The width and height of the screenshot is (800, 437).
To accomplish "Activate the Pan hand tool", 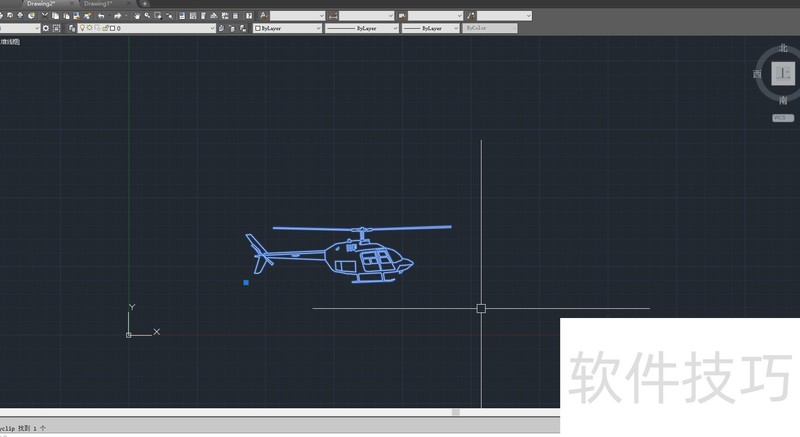I will pyautogui.click(x=137, y=16).
